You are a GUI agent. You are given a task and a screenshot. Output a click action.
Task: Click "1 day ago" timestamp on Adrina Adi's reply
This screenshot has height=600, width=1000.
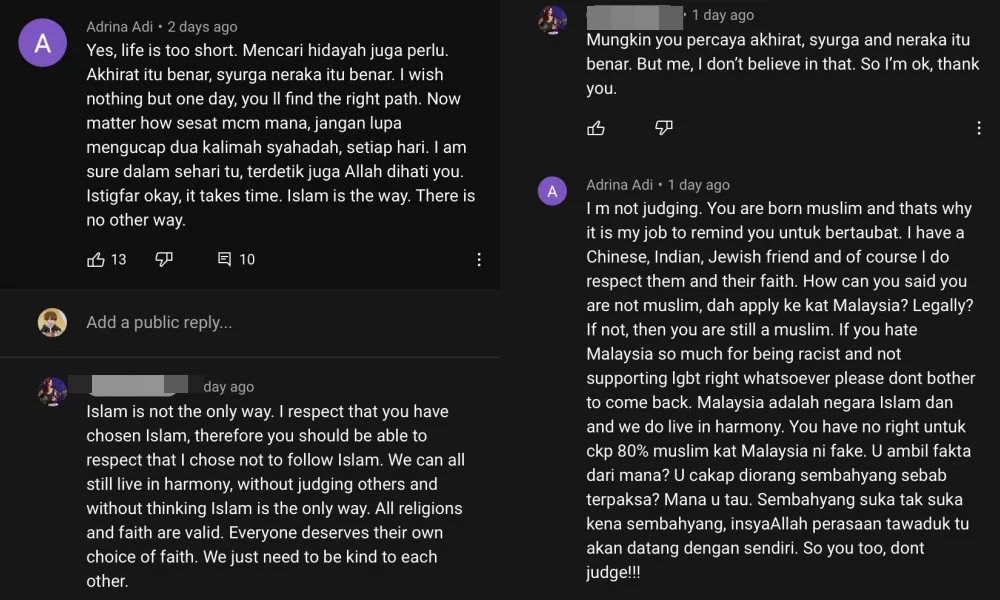coord(699,185)
